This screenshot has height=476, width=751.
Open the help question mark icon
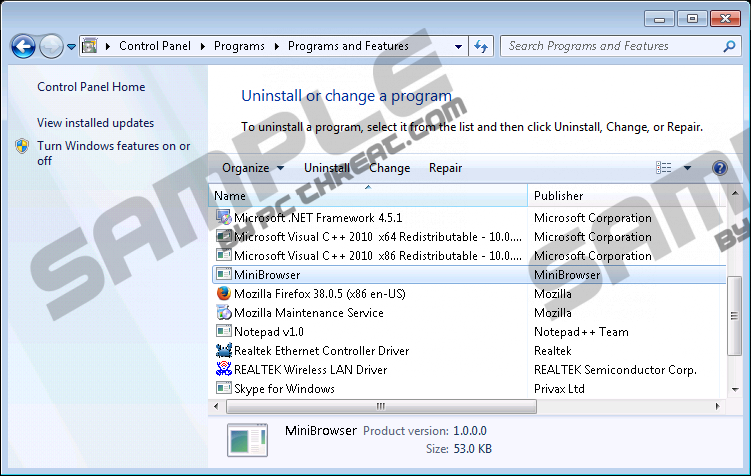[x=719, y=168]
